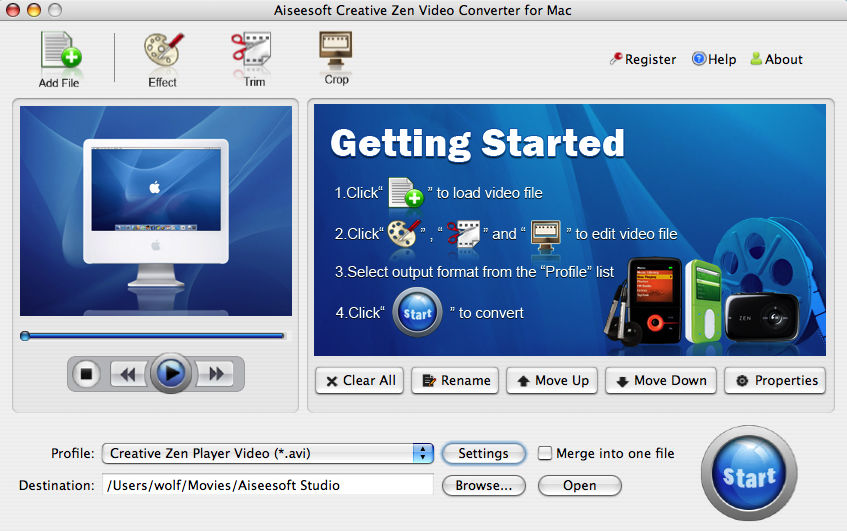Screen dimensions: 847x531
Task: Click the "3.Select output format" instruction text
Action: [x=474, y=272]
